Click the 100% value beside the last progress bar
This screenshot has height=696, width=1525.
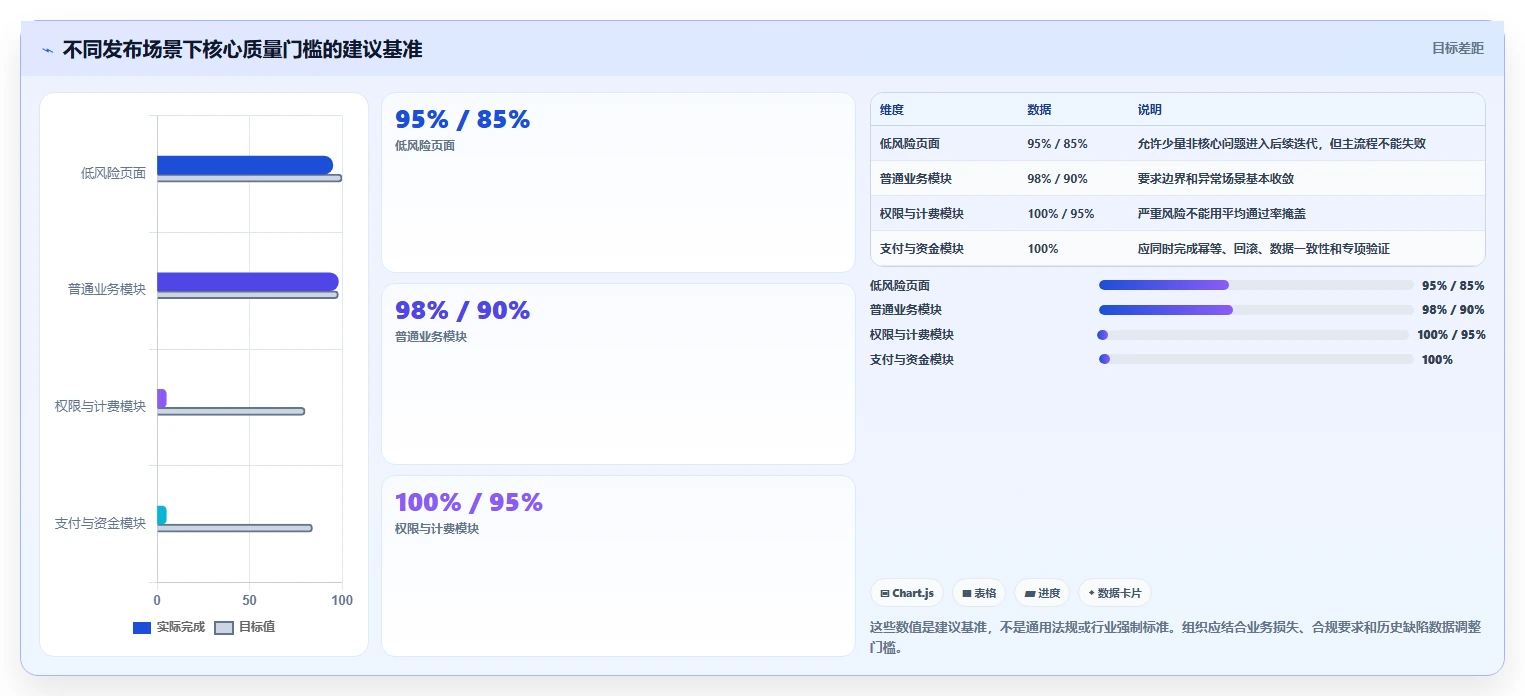click(1437, 360)
